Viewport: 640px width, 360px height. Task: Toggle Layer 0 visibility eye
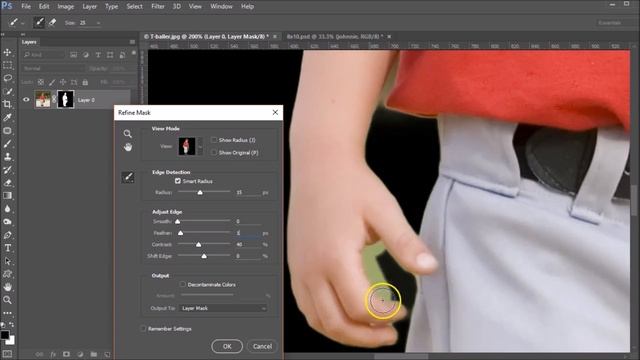pyautogui.click(x=26, y=100)
